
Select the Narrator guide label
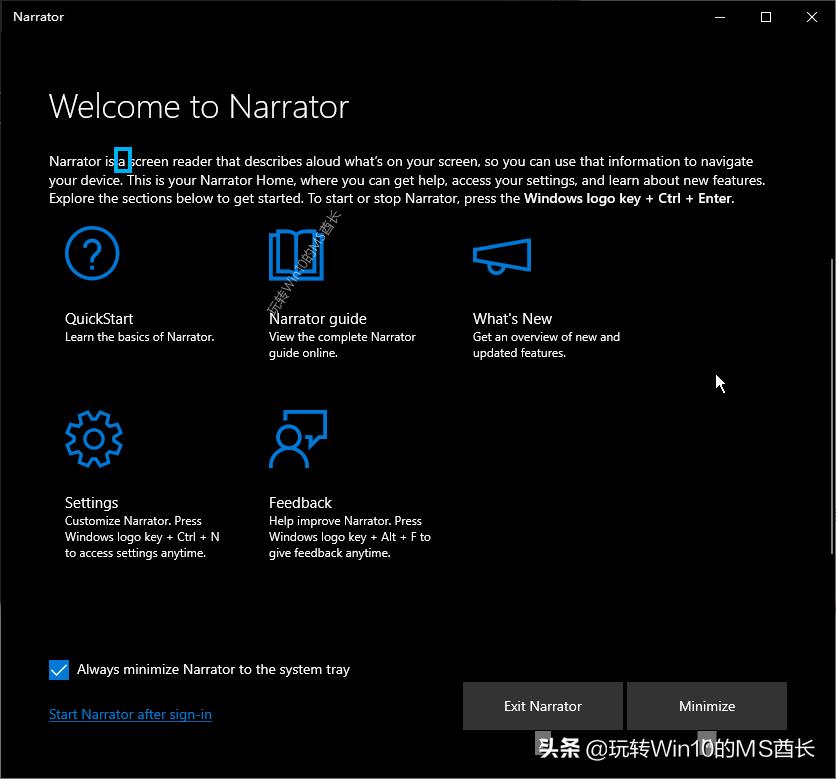tap(317, 318)
